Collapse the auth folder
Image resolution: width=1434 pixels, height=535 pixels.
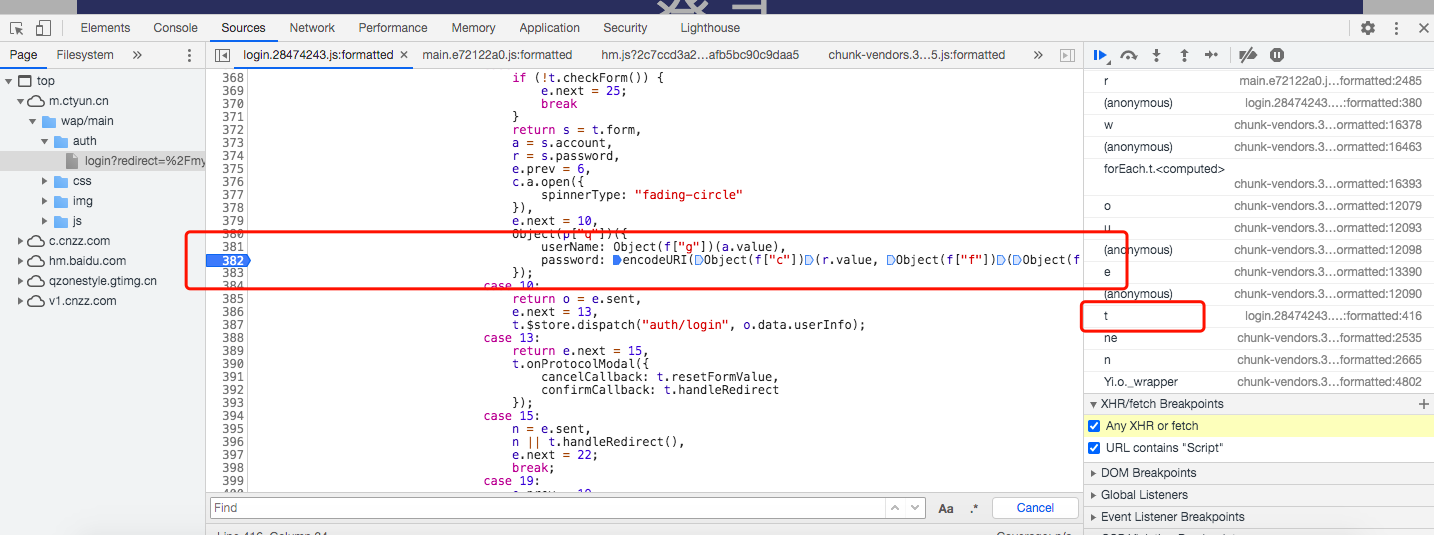coord(45,141)
